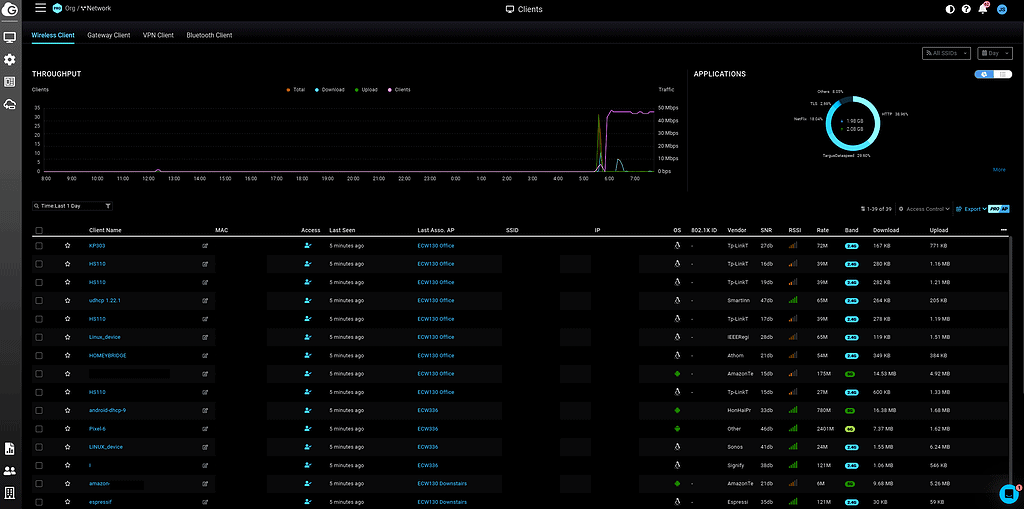Screen dimensions: 1024x509
Task: Click the settings gear in left sidebar
Action: (10, 60)
